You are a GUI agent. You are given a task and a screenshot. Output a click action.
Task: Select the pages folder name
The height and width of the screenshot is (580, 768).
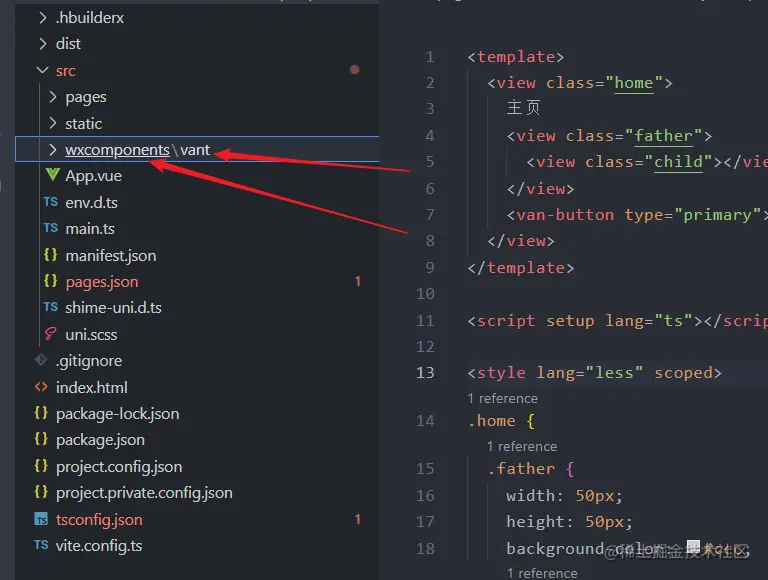86,97
